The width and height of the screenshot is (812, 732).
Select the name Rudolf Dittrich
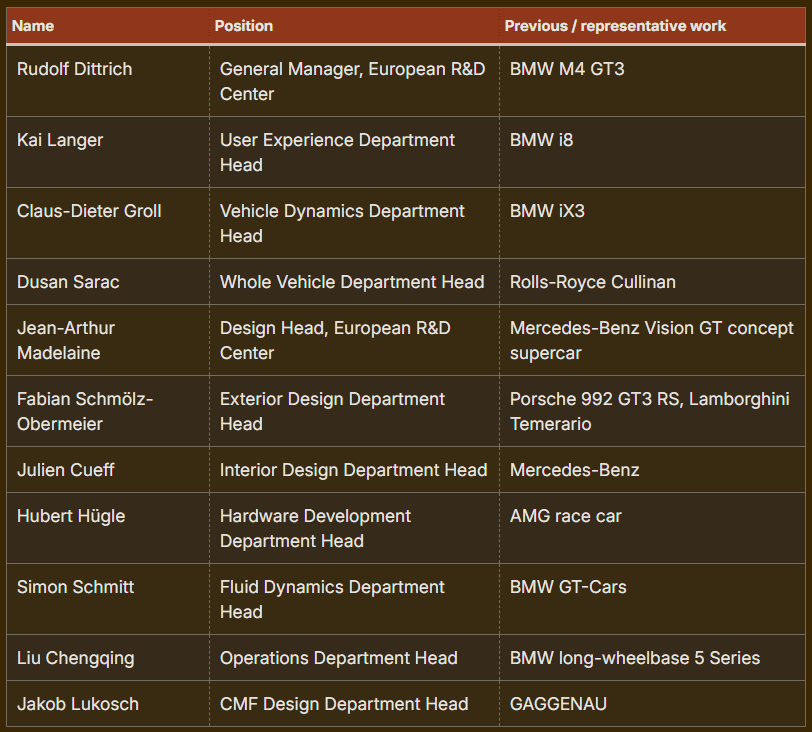click(x=75, y=69)
